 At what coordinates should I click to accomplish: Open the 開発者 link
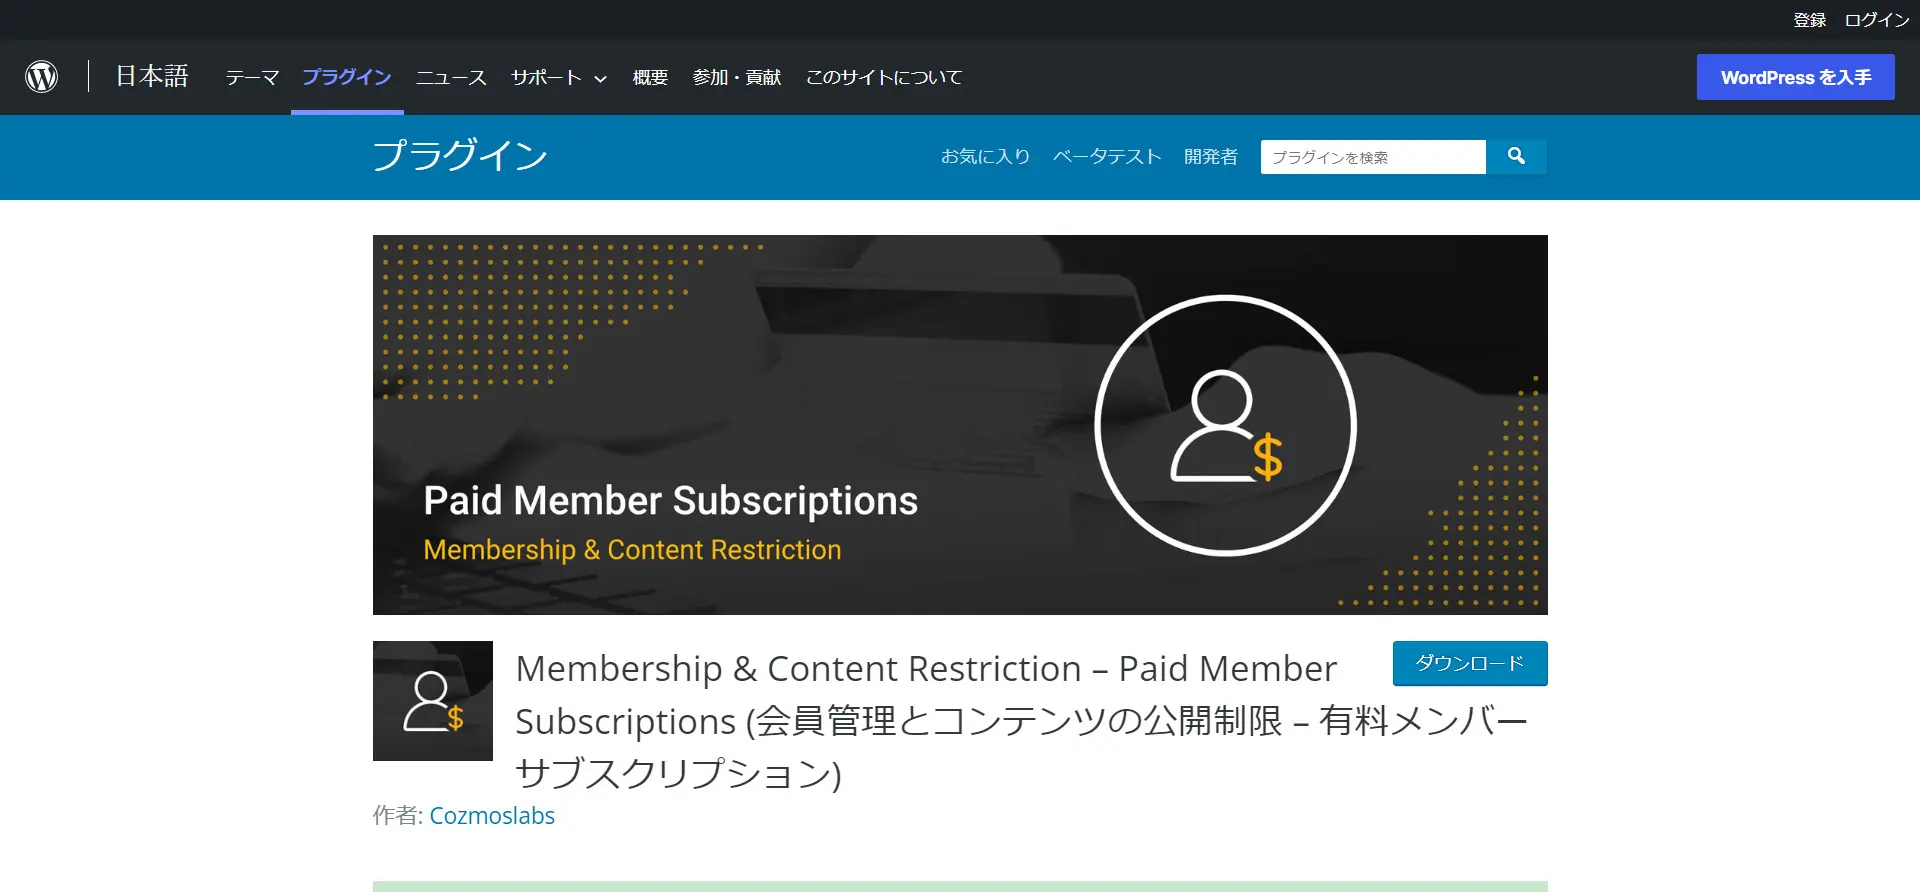click(x=1211, y=157)
